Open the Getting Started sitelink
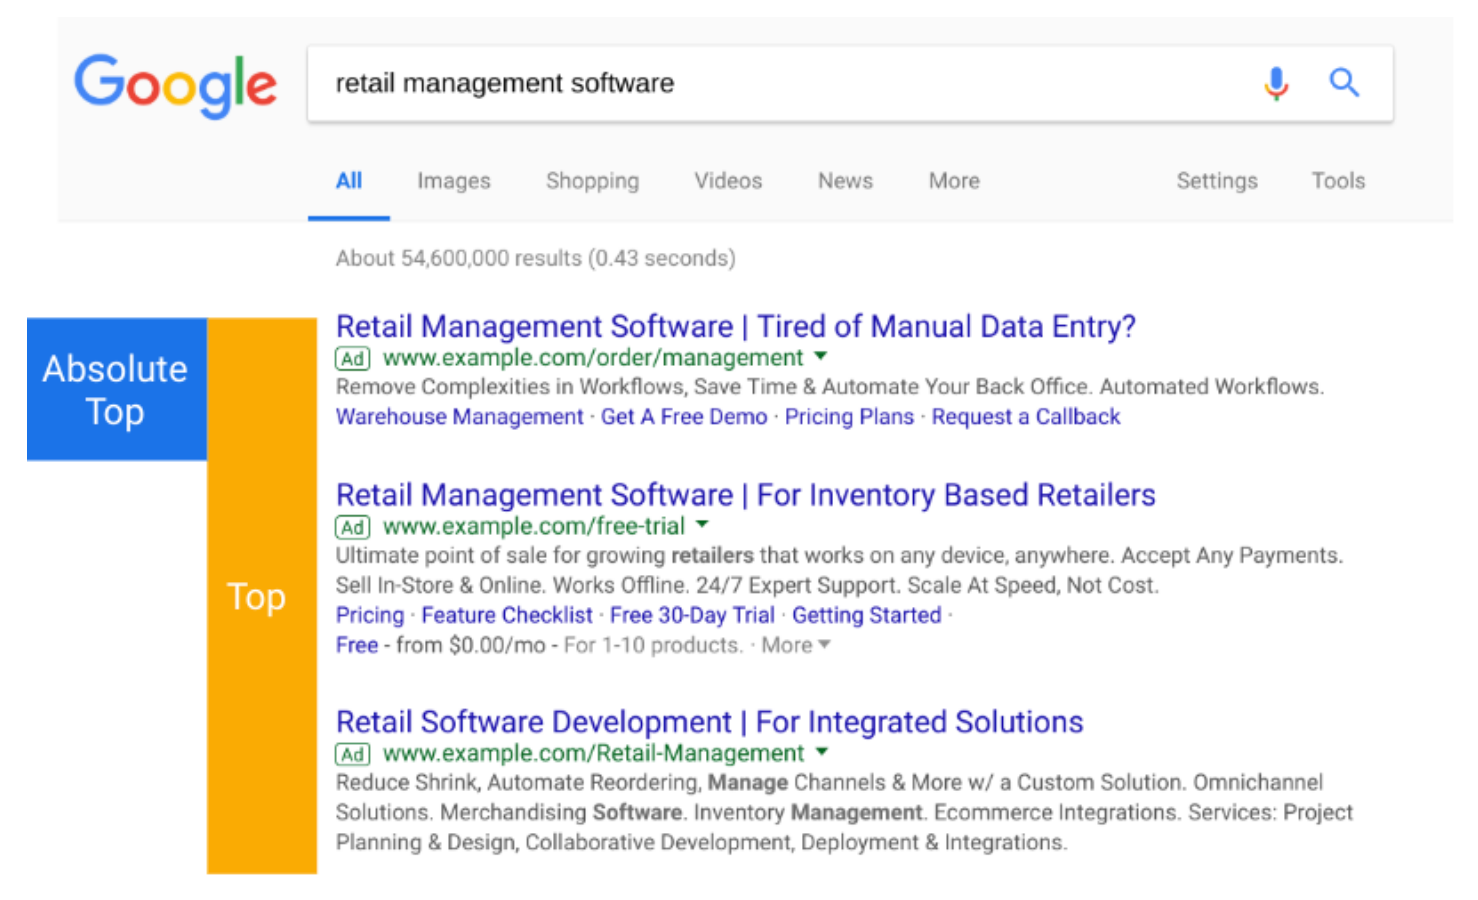 [867, 616]
